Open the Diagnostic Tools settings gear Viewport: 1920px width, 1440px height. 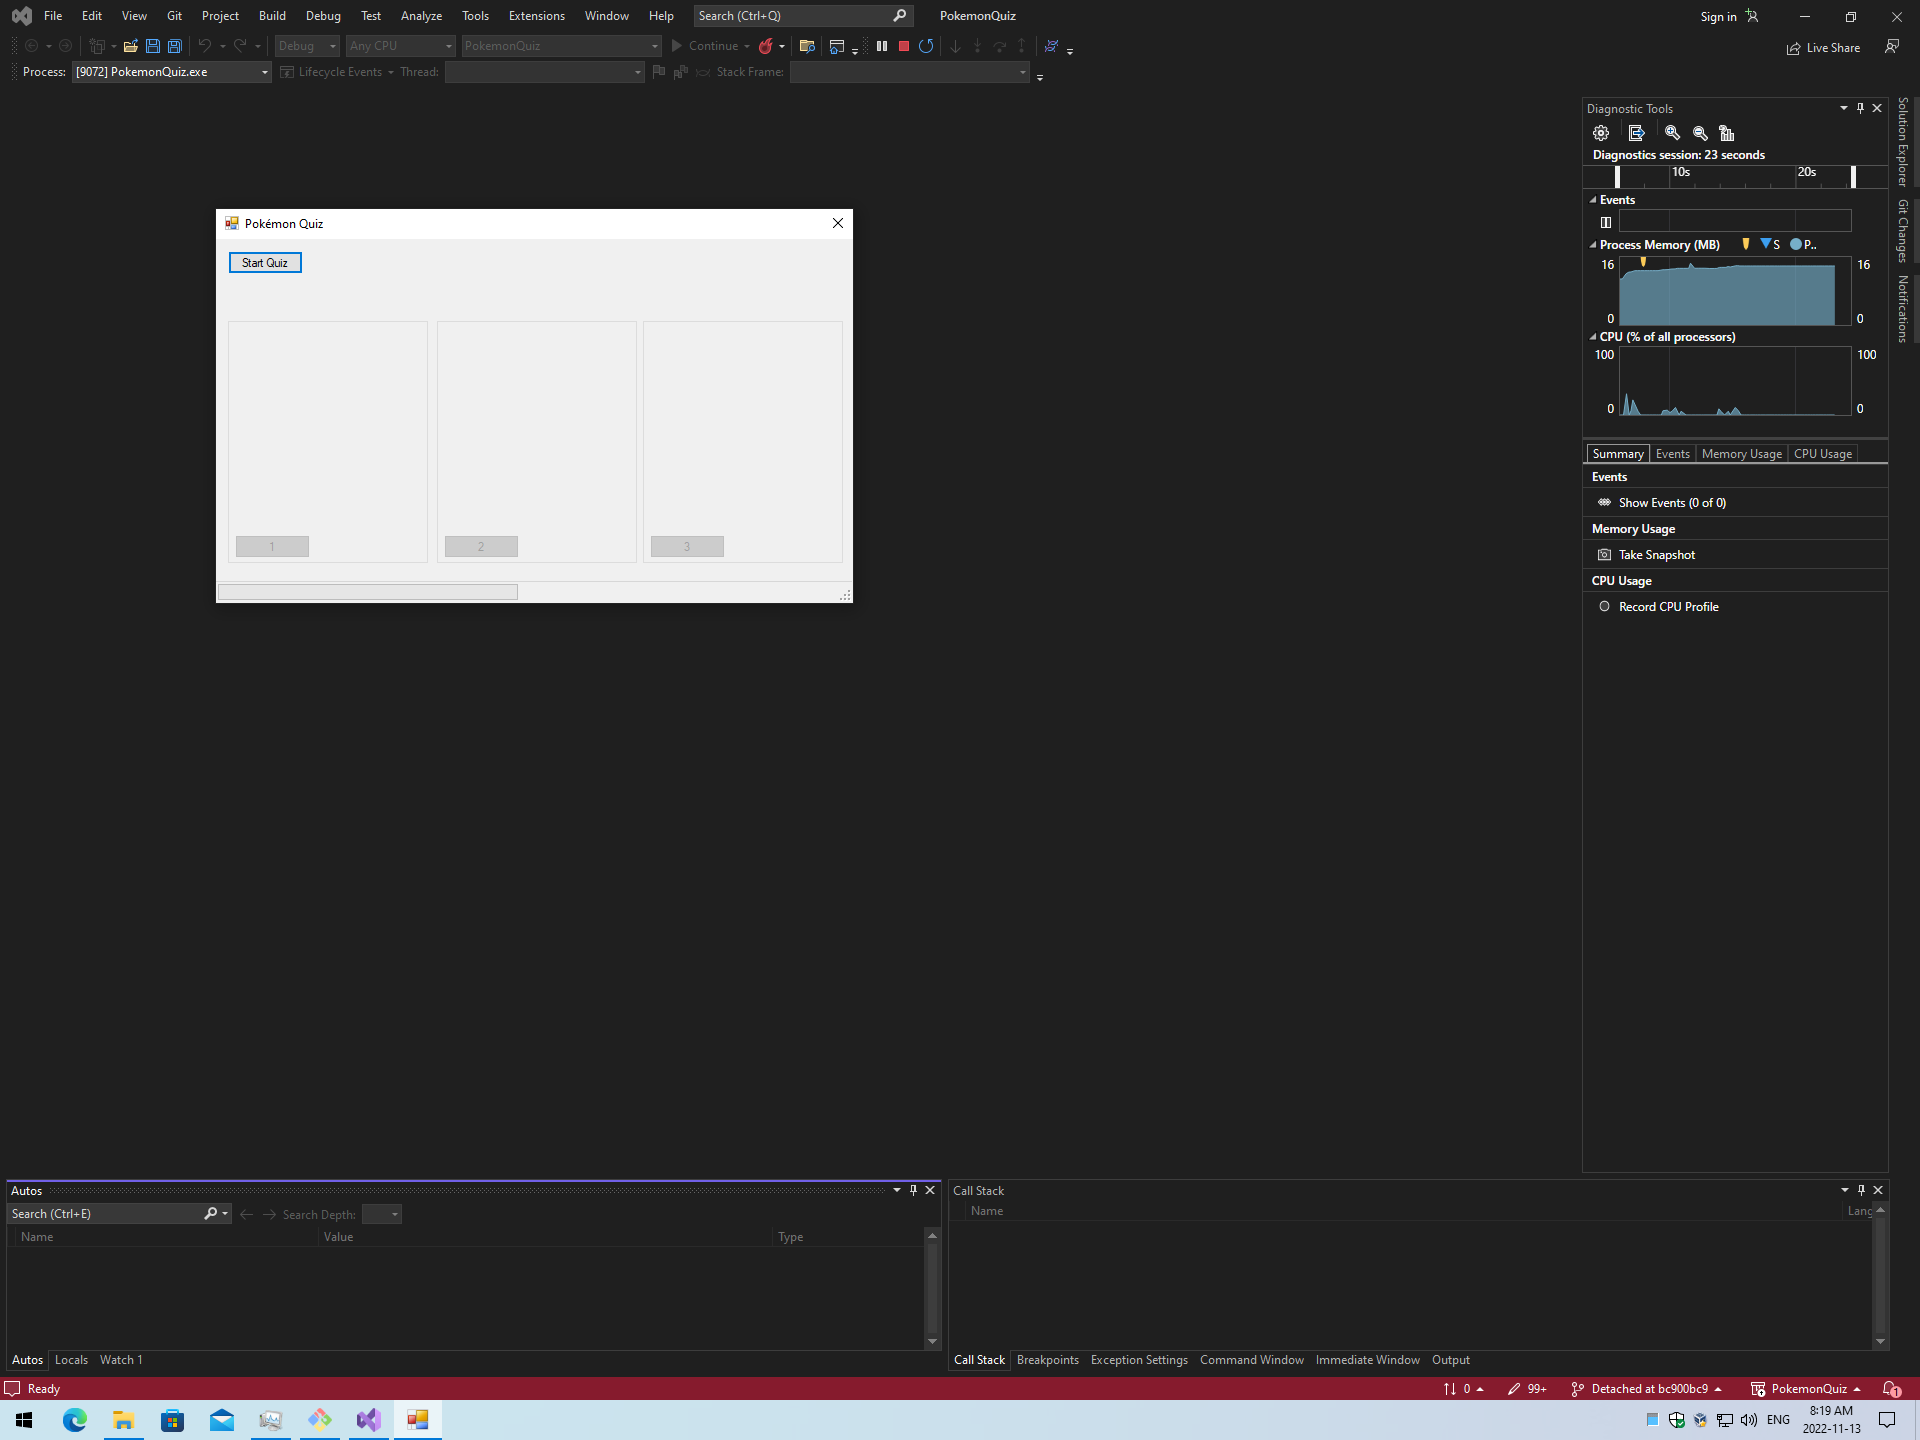(x=1601, y=133)
